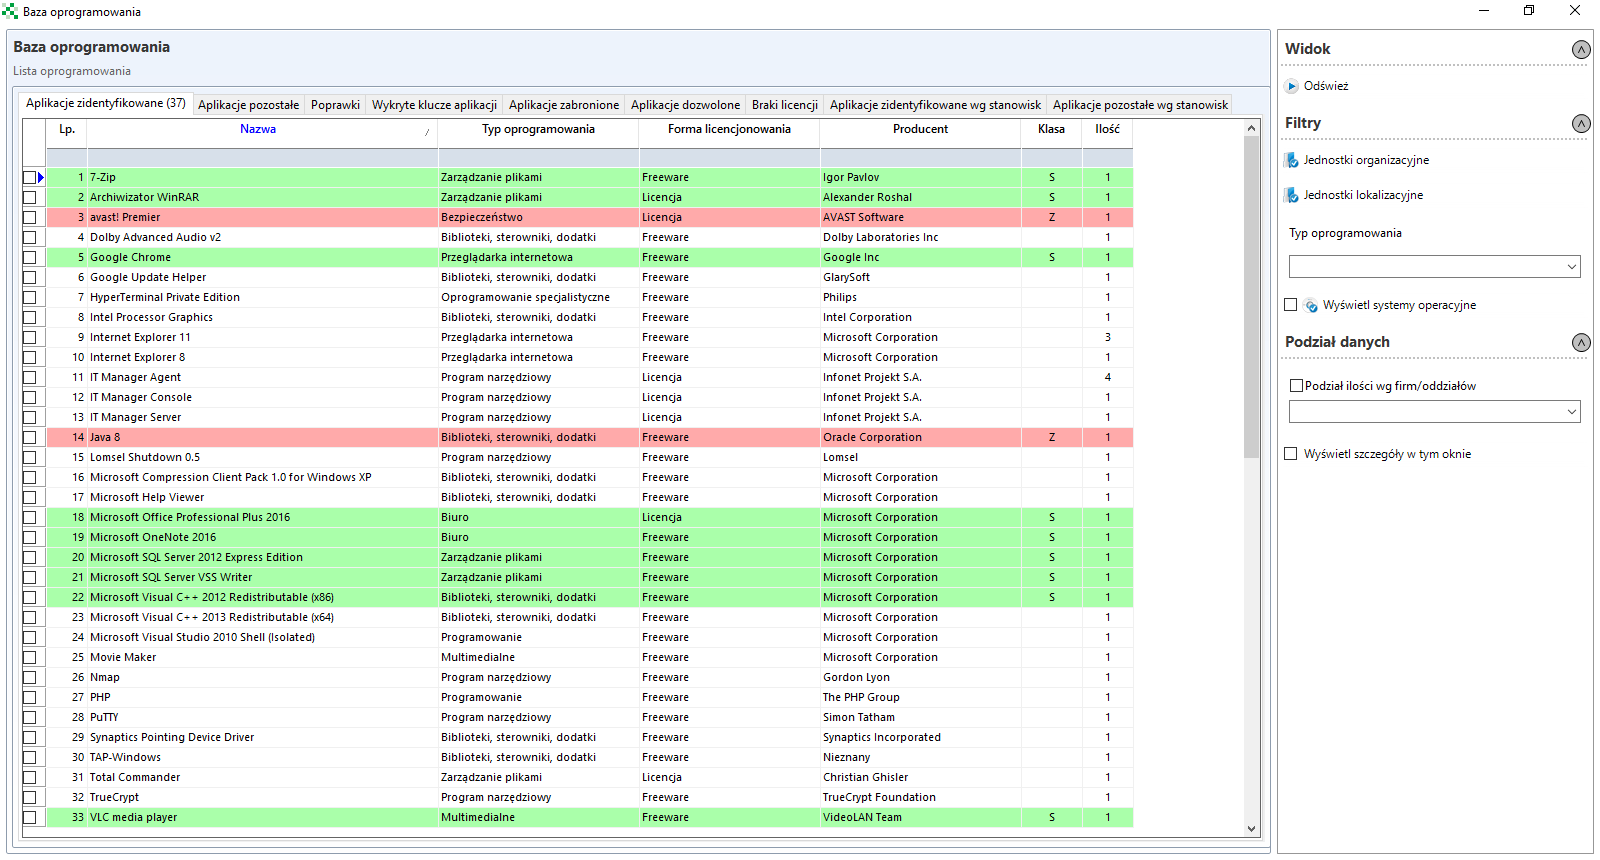The width and height of the screenshot is (1600, 860).
Task: Select Microsoft OneNote 2016 row name
Action: pyautogui.click(x=153, y=537)
